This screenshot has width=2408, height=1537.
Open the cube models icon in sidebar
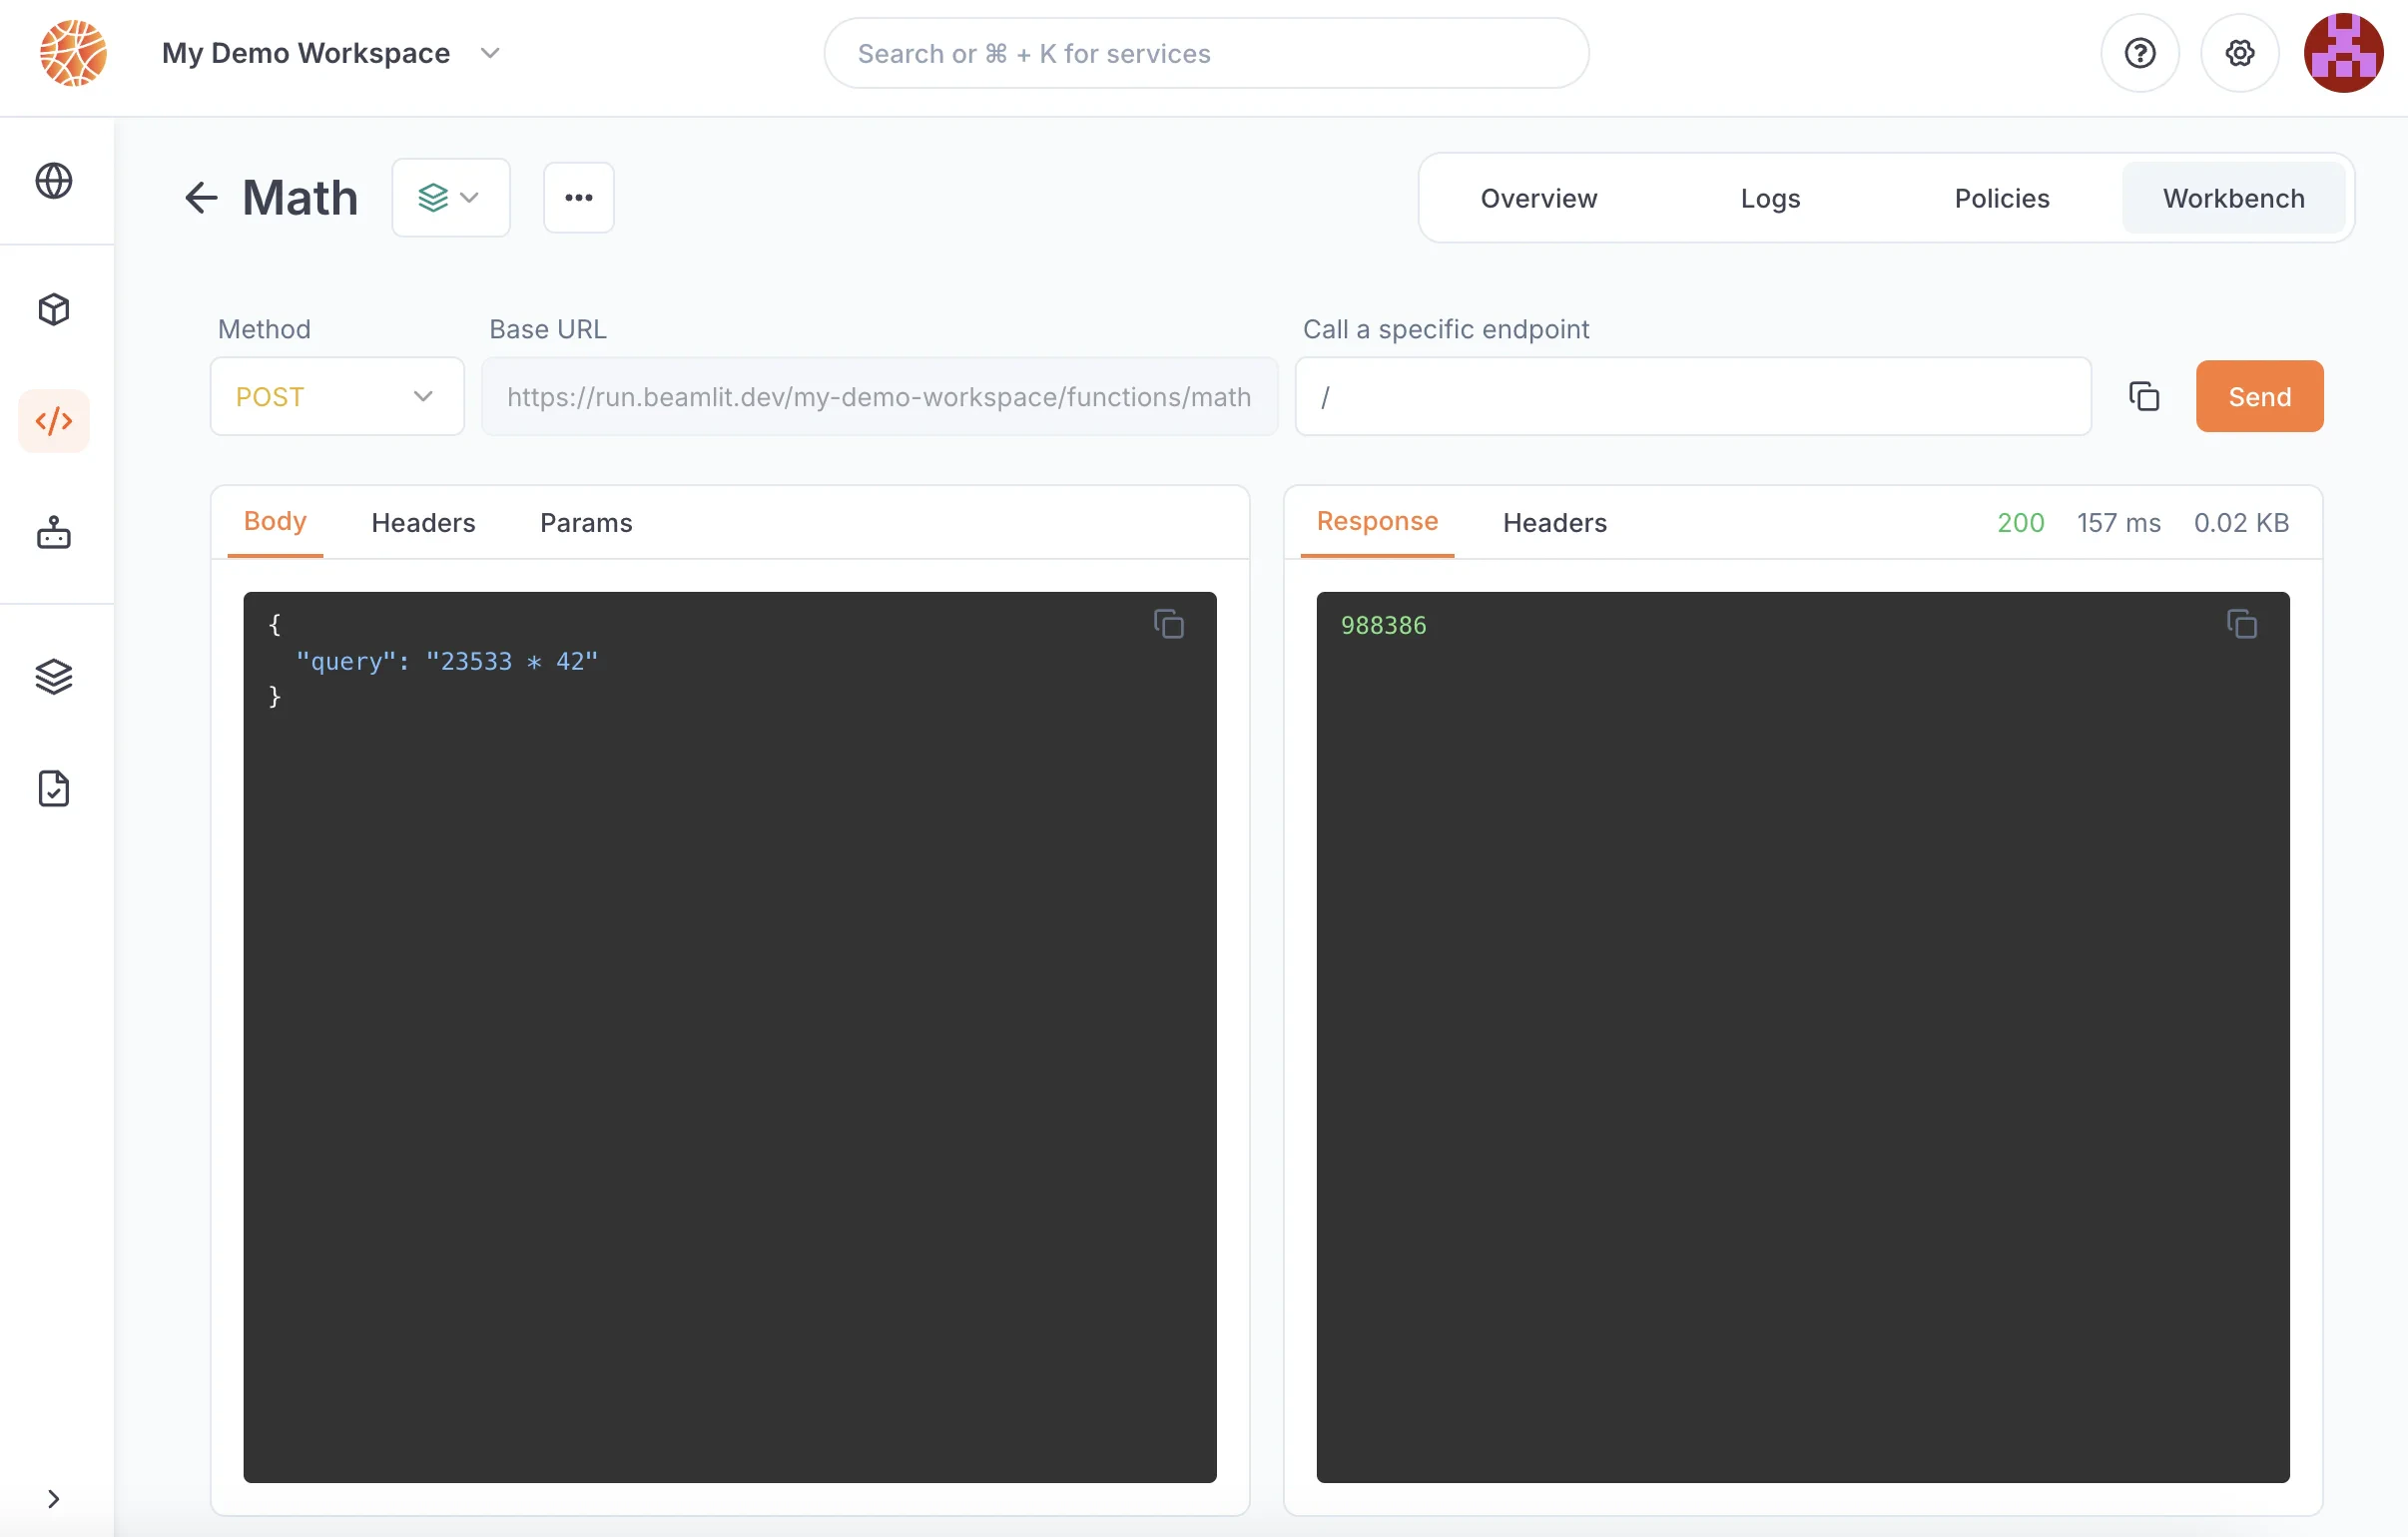[54, 309]
